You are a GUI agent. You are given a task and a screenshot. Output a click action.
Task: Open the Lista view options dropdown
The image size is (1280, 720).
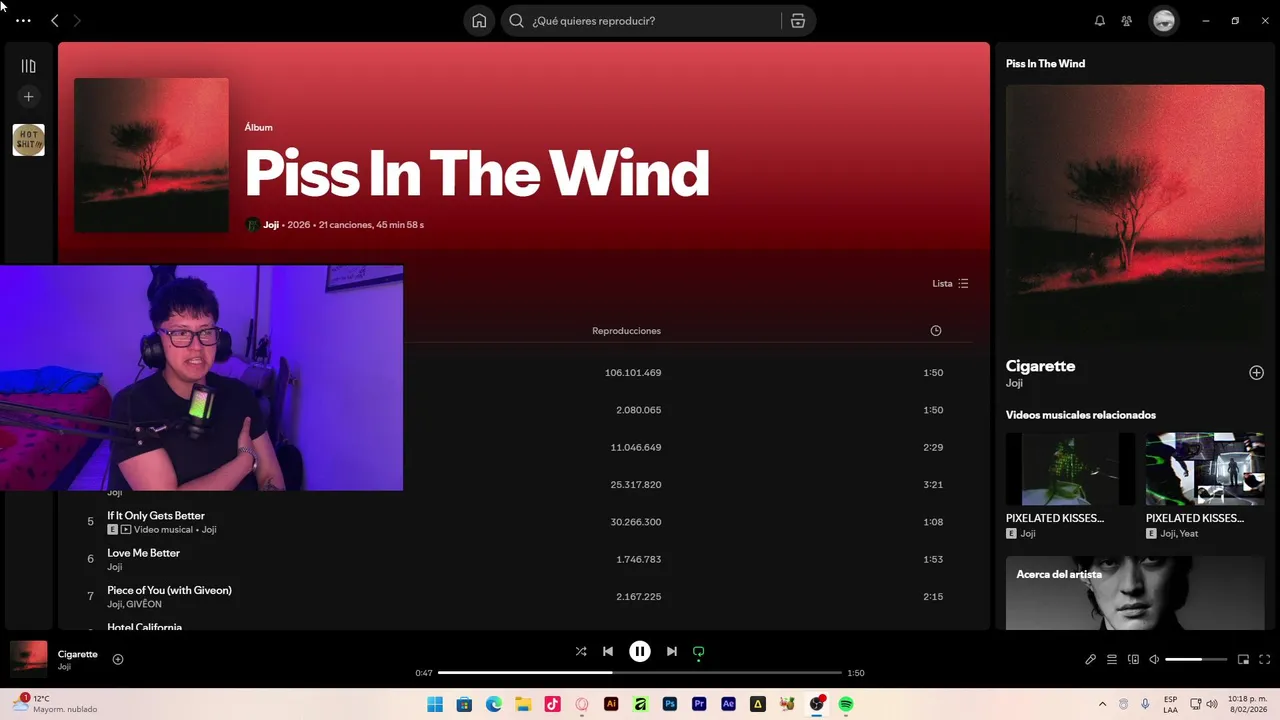click(x=950, y=283)
